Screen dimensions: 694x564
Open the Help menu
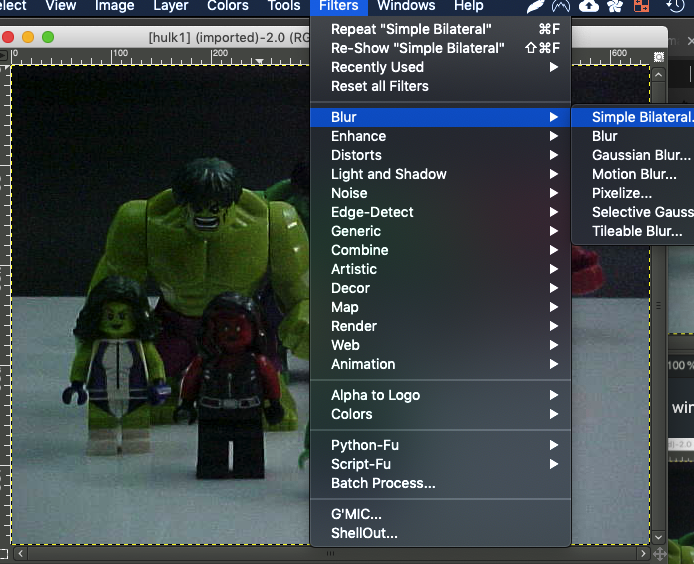tap(468, 6)
